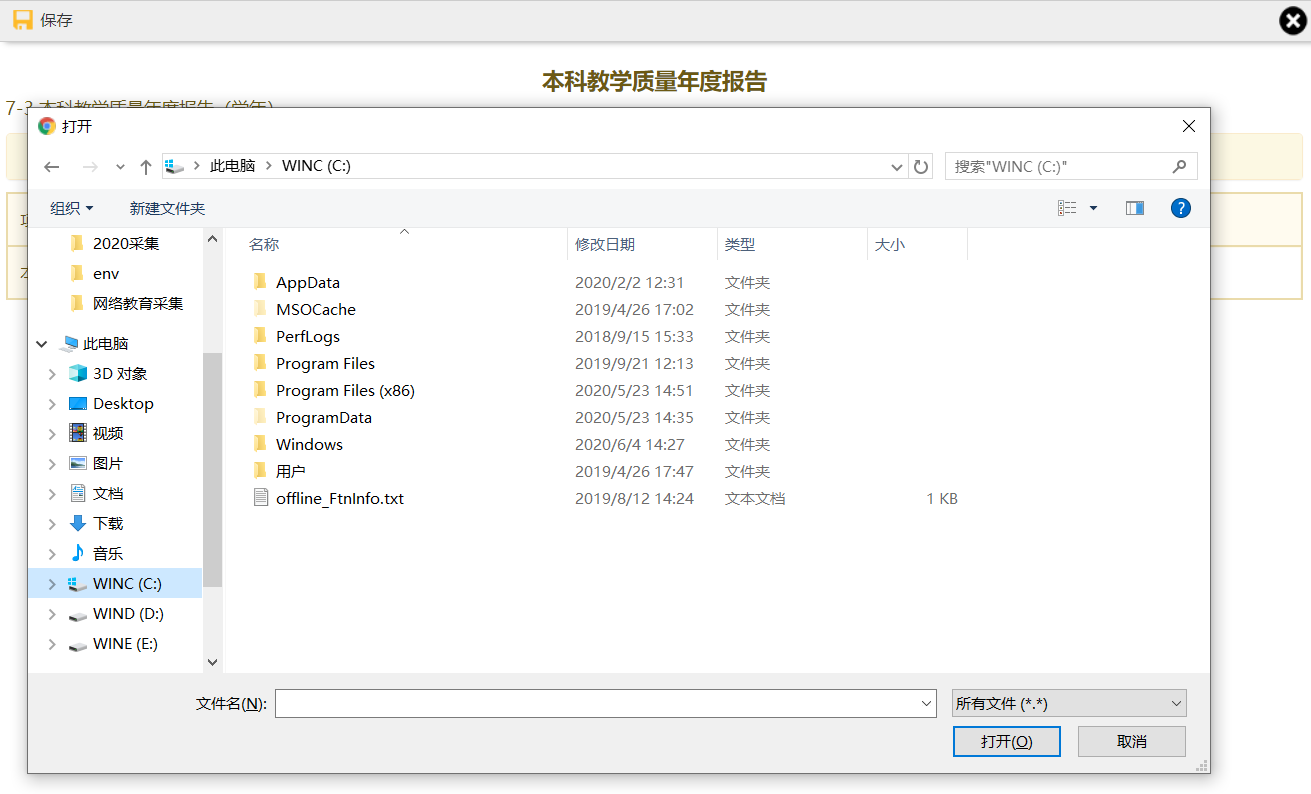Screen dimensions: 1311x794
Task: Click the back navigation arrow
Action: pos(52,167)
